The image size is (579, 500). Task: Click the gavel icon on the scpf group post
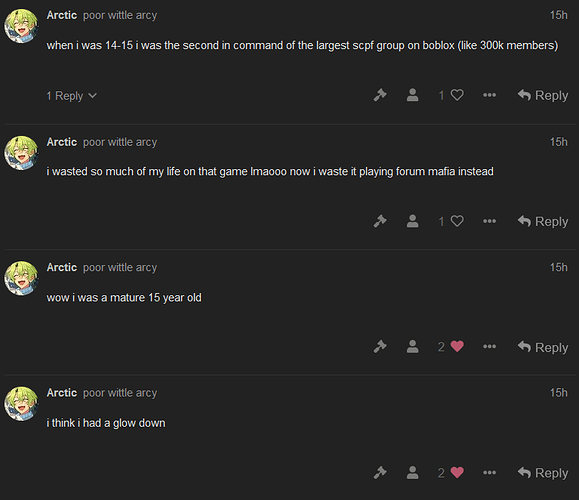pyautogui.click(x=380, y=95)
